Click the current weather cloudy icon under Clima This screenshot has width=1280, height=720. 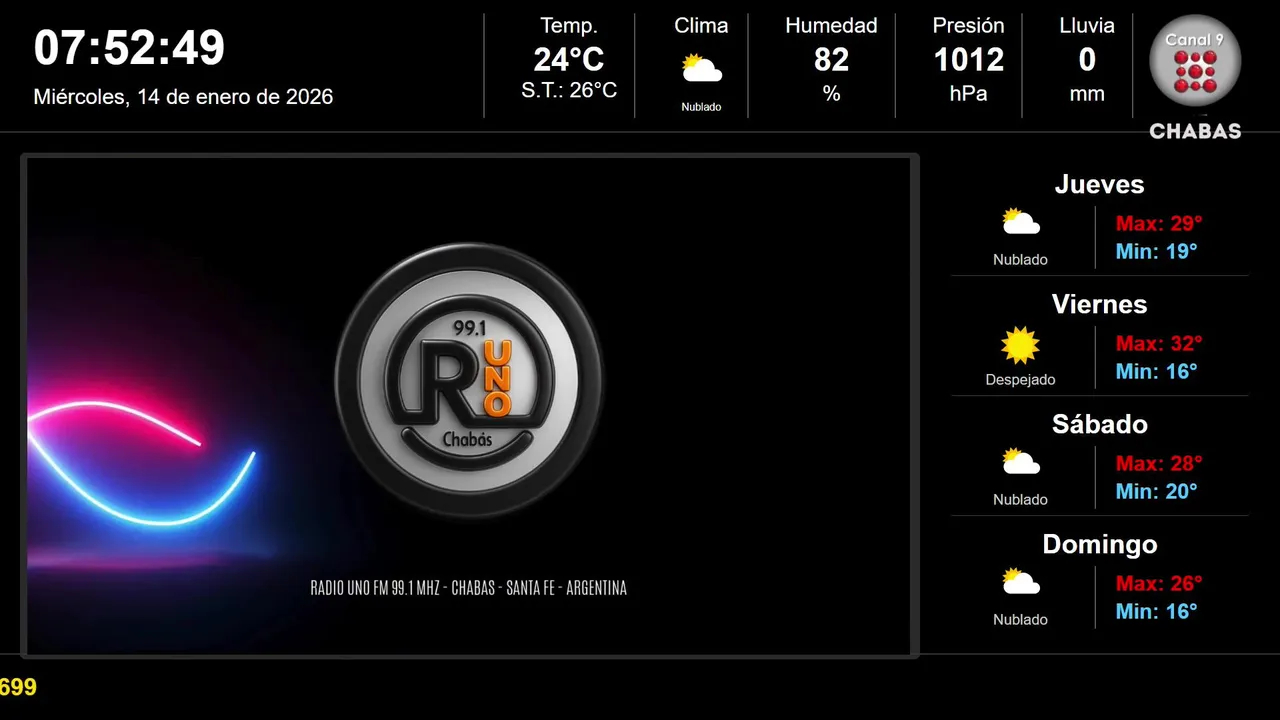(701, 69)
